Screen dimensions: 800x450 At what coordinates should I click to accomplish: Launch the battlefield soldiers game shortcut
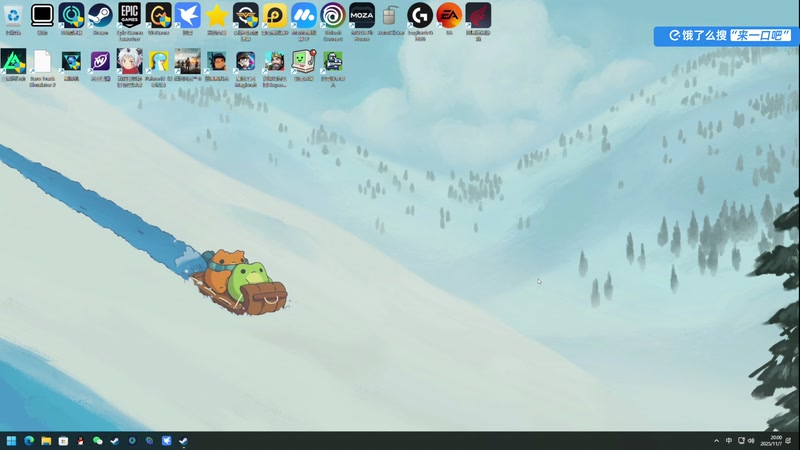click(x=188, y=62)
